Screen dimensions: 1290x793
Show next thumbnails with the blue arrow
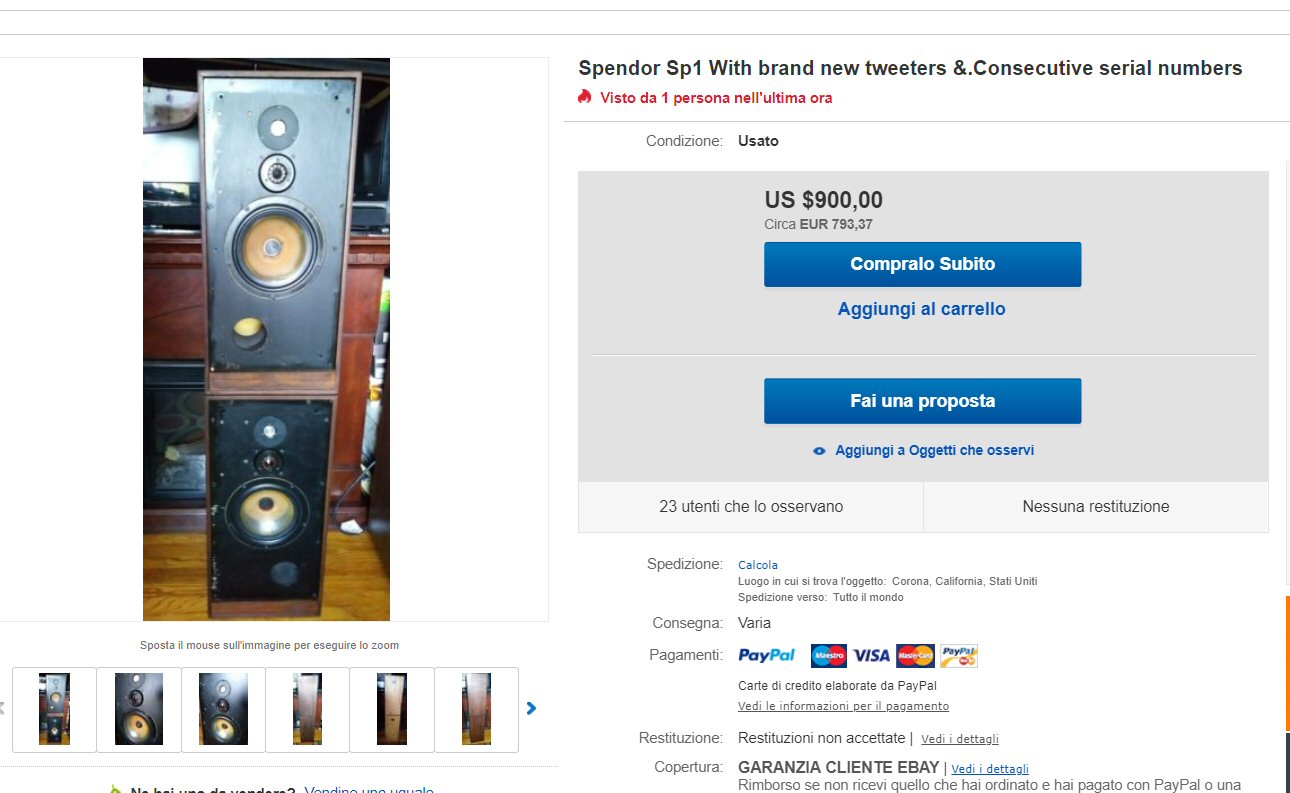[531, 708]
